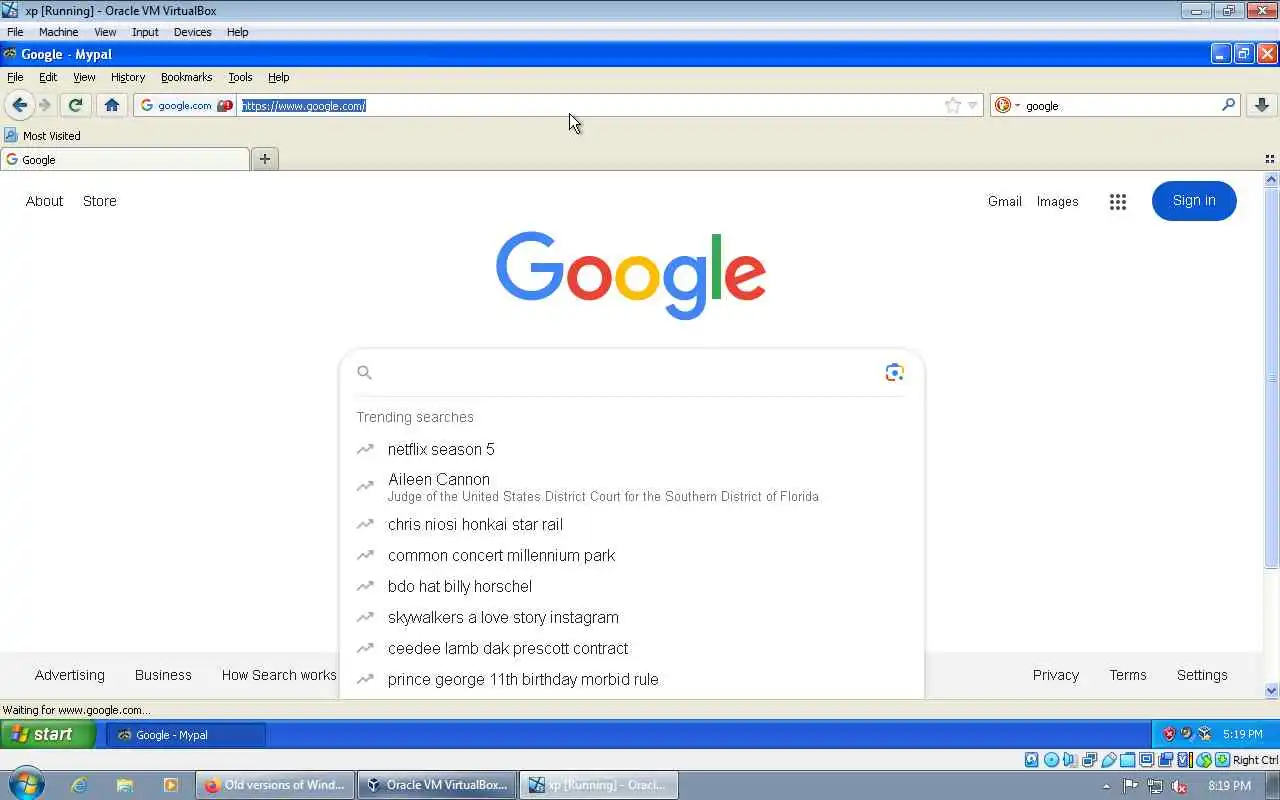The height and width of the screenshot is (800, 1280).
Task: Click the Sign in button
Action: point(1194,201)
